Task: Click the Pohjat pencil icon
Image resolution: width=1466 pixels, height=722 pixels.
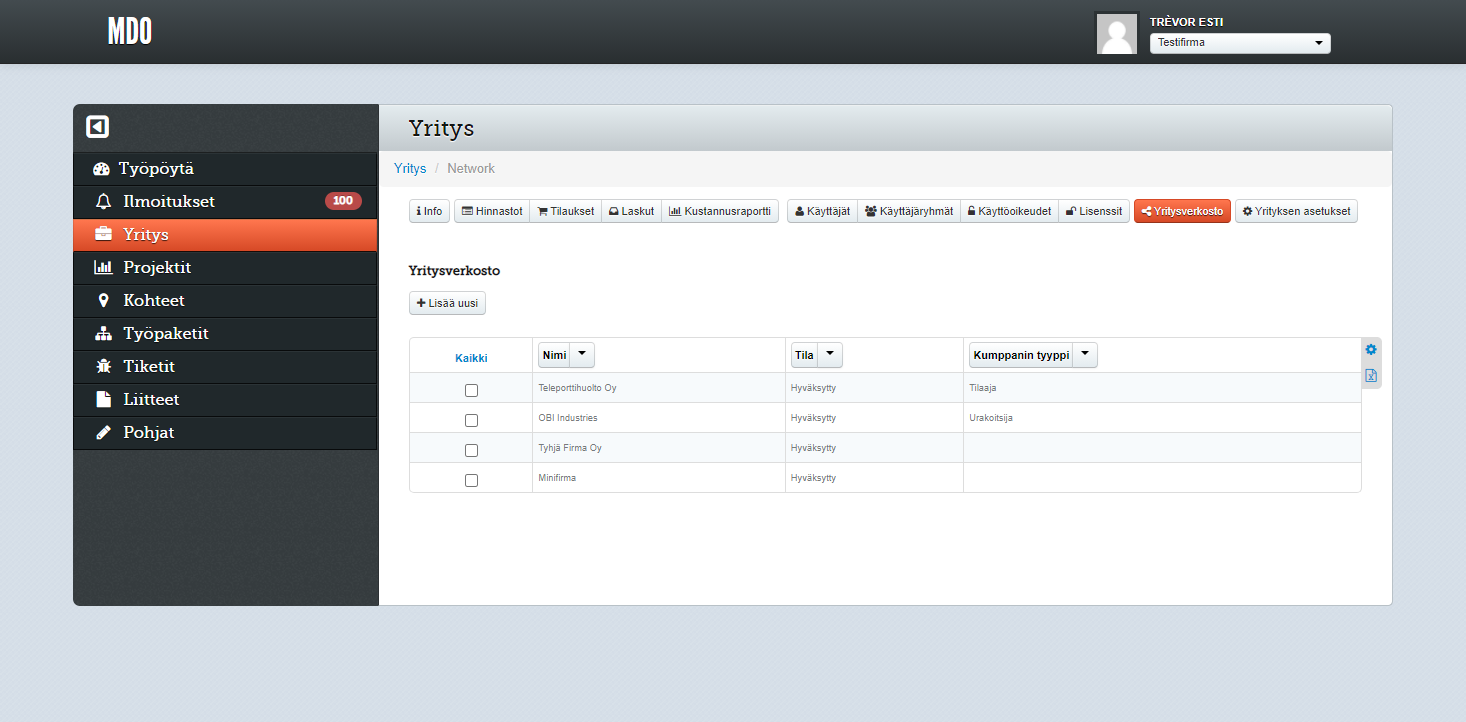Action: tap(103, 433)
